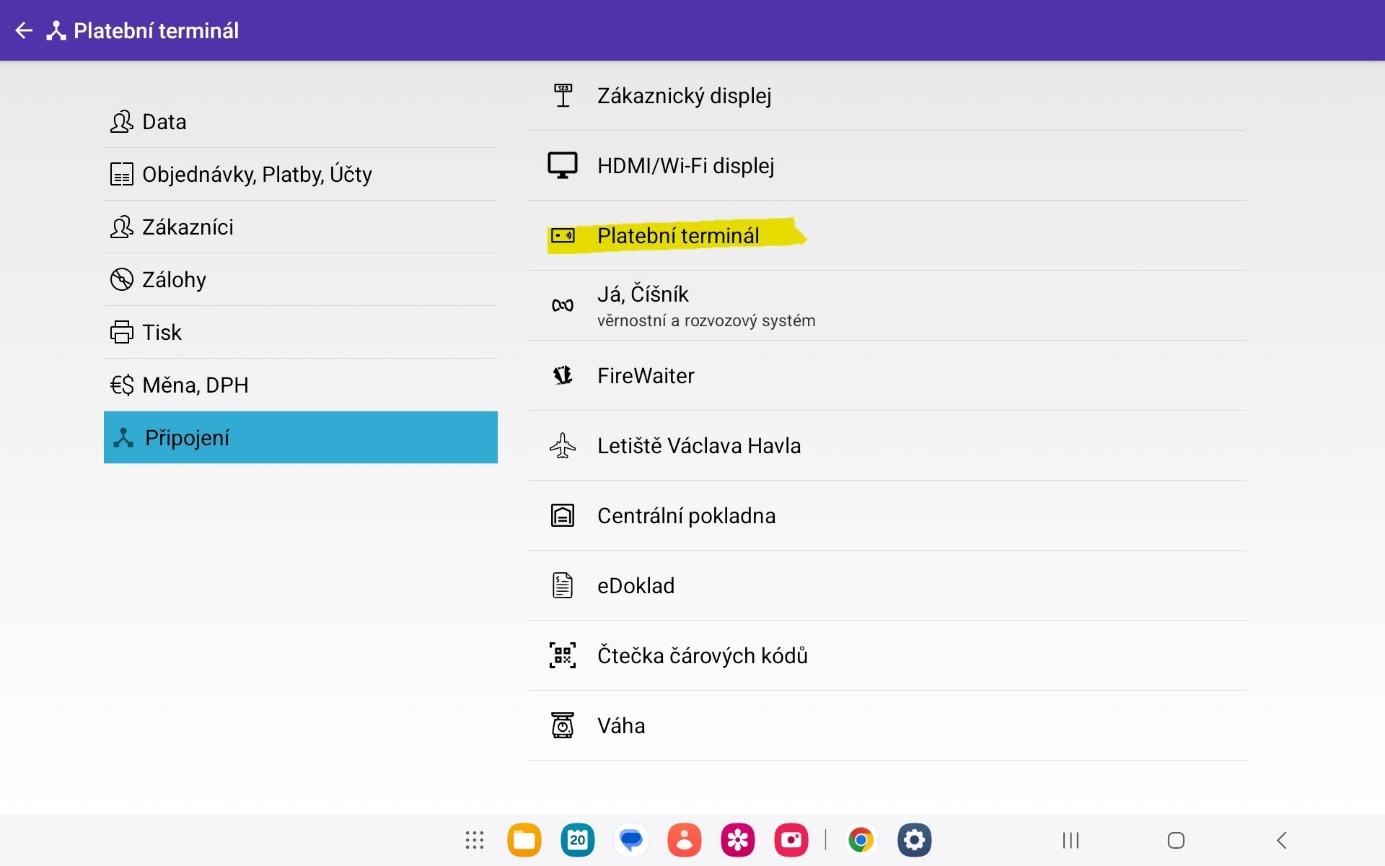Open Já, Číšník loyalty system
Image resolution: width=1385 pixels, height=866 pixels.
tap(887, 306)
